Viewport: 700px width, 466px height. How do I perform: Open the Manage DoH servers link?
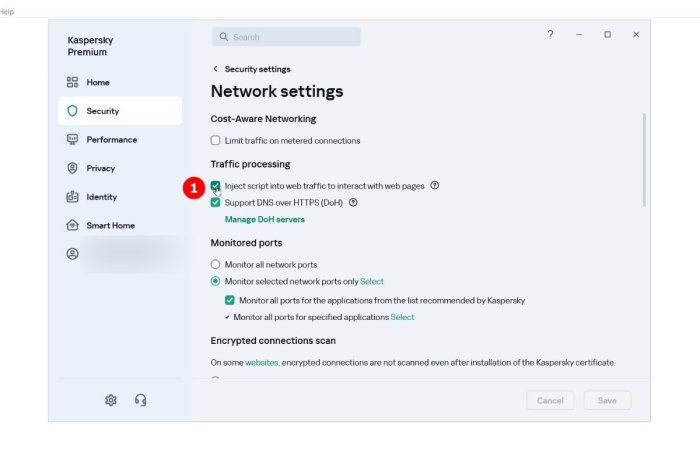264,219
